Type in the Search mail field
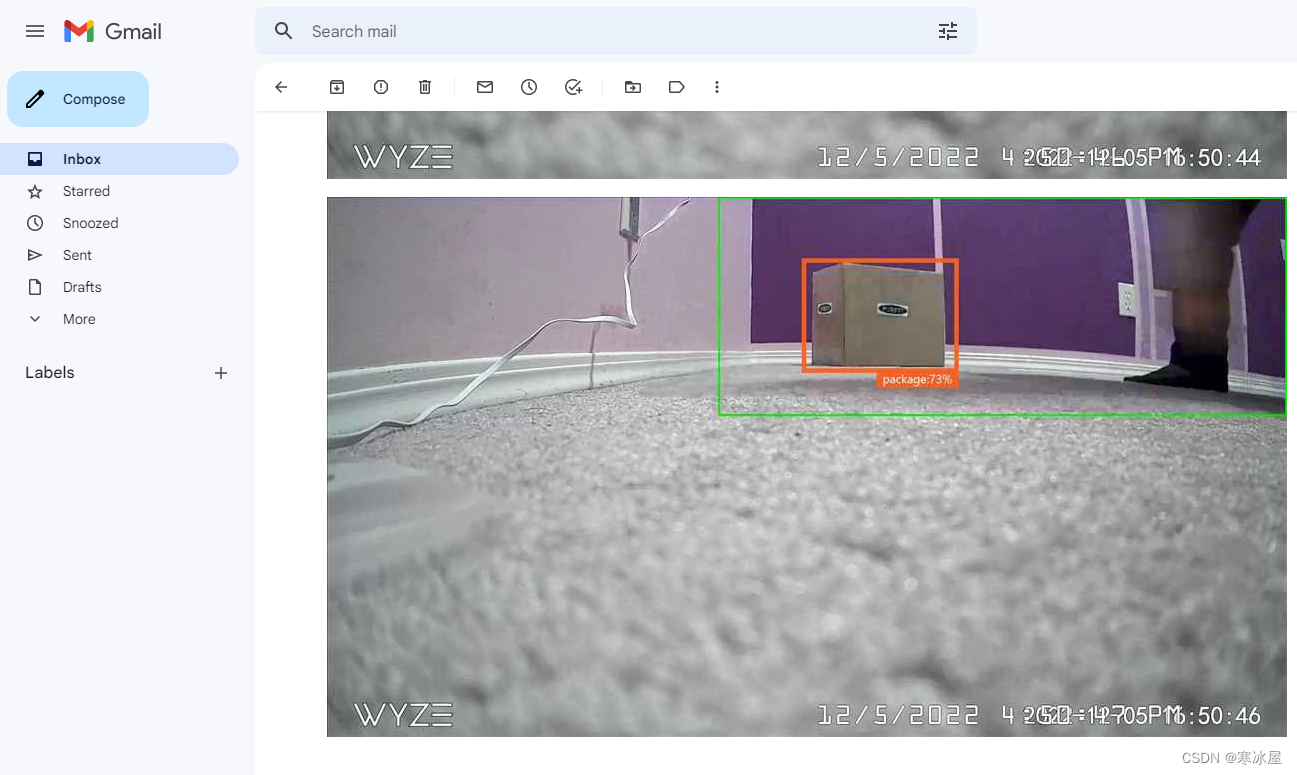This screenshot has height=775, width=1297. click(615, 31)
